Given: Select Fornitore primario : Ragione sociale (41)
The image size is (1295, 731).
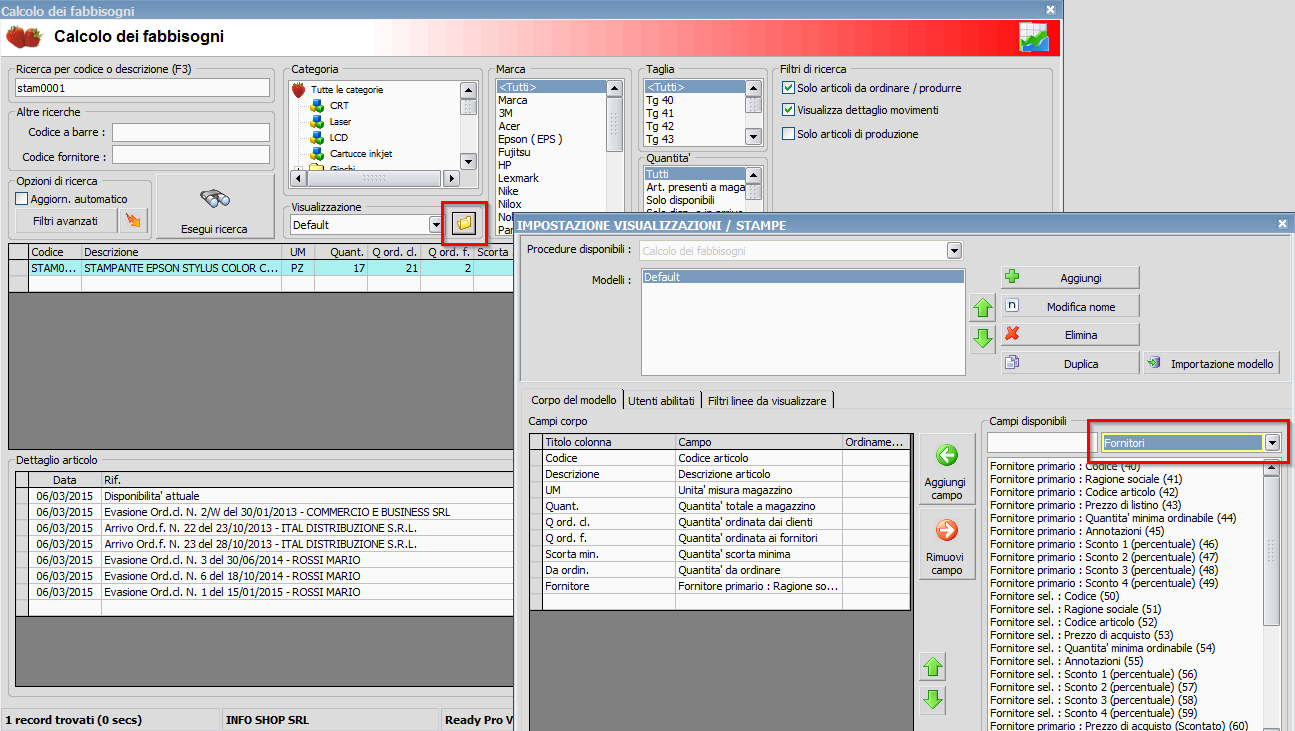Looking at the screenshot, I should tap(1086, 479).
